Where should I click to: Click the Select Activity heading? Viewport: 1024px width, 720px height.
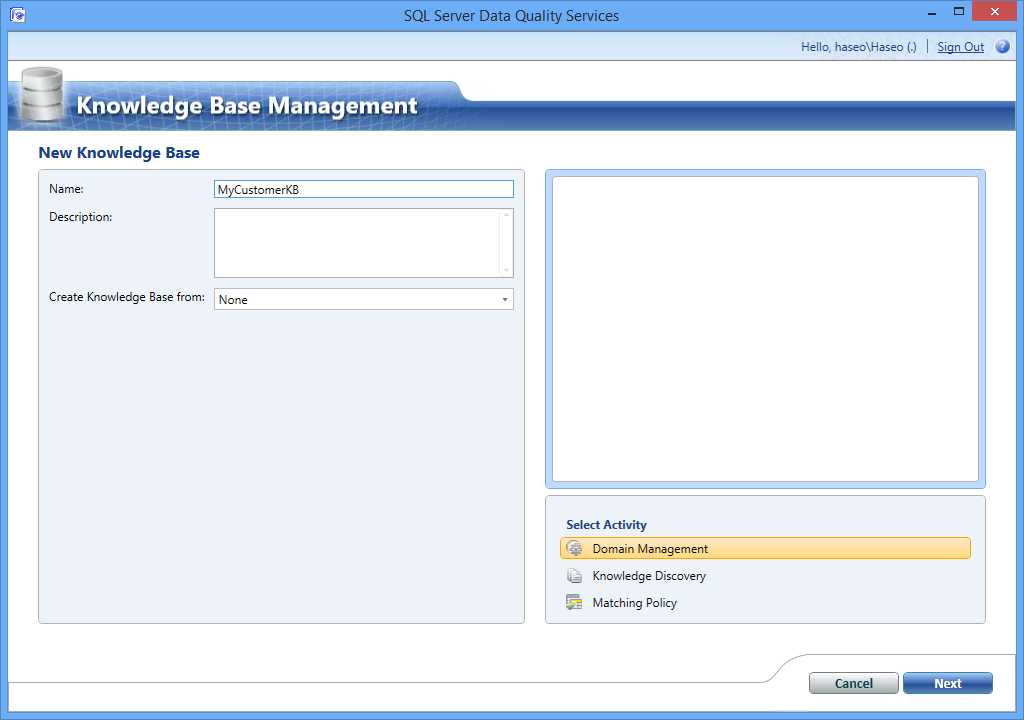pyautogui.click(x=606, y=525)
